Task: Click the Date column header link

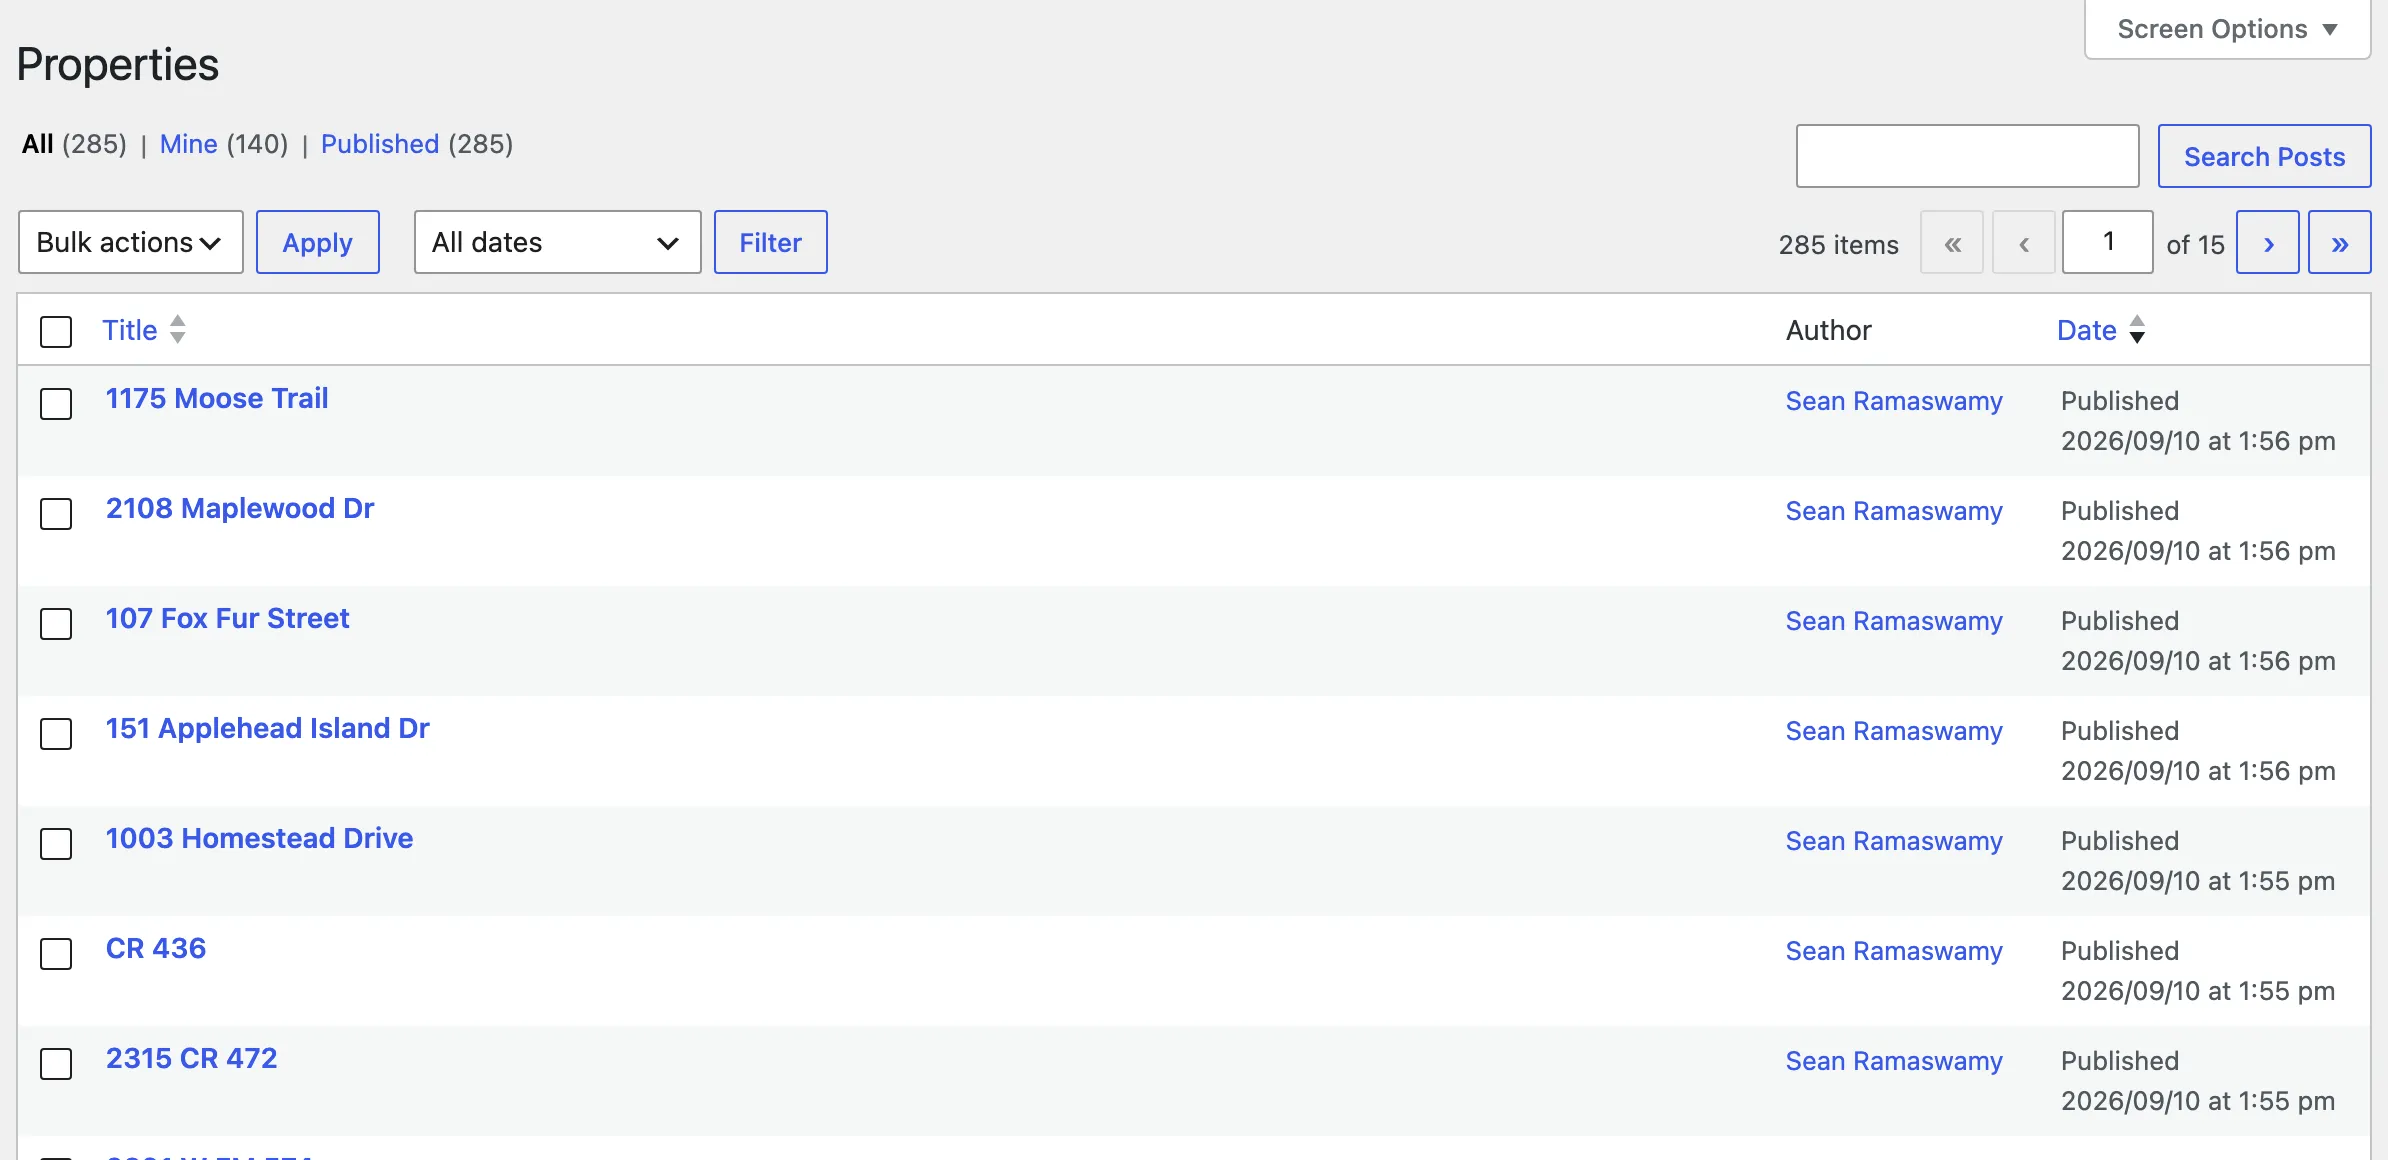Action: pos(2087,330)
